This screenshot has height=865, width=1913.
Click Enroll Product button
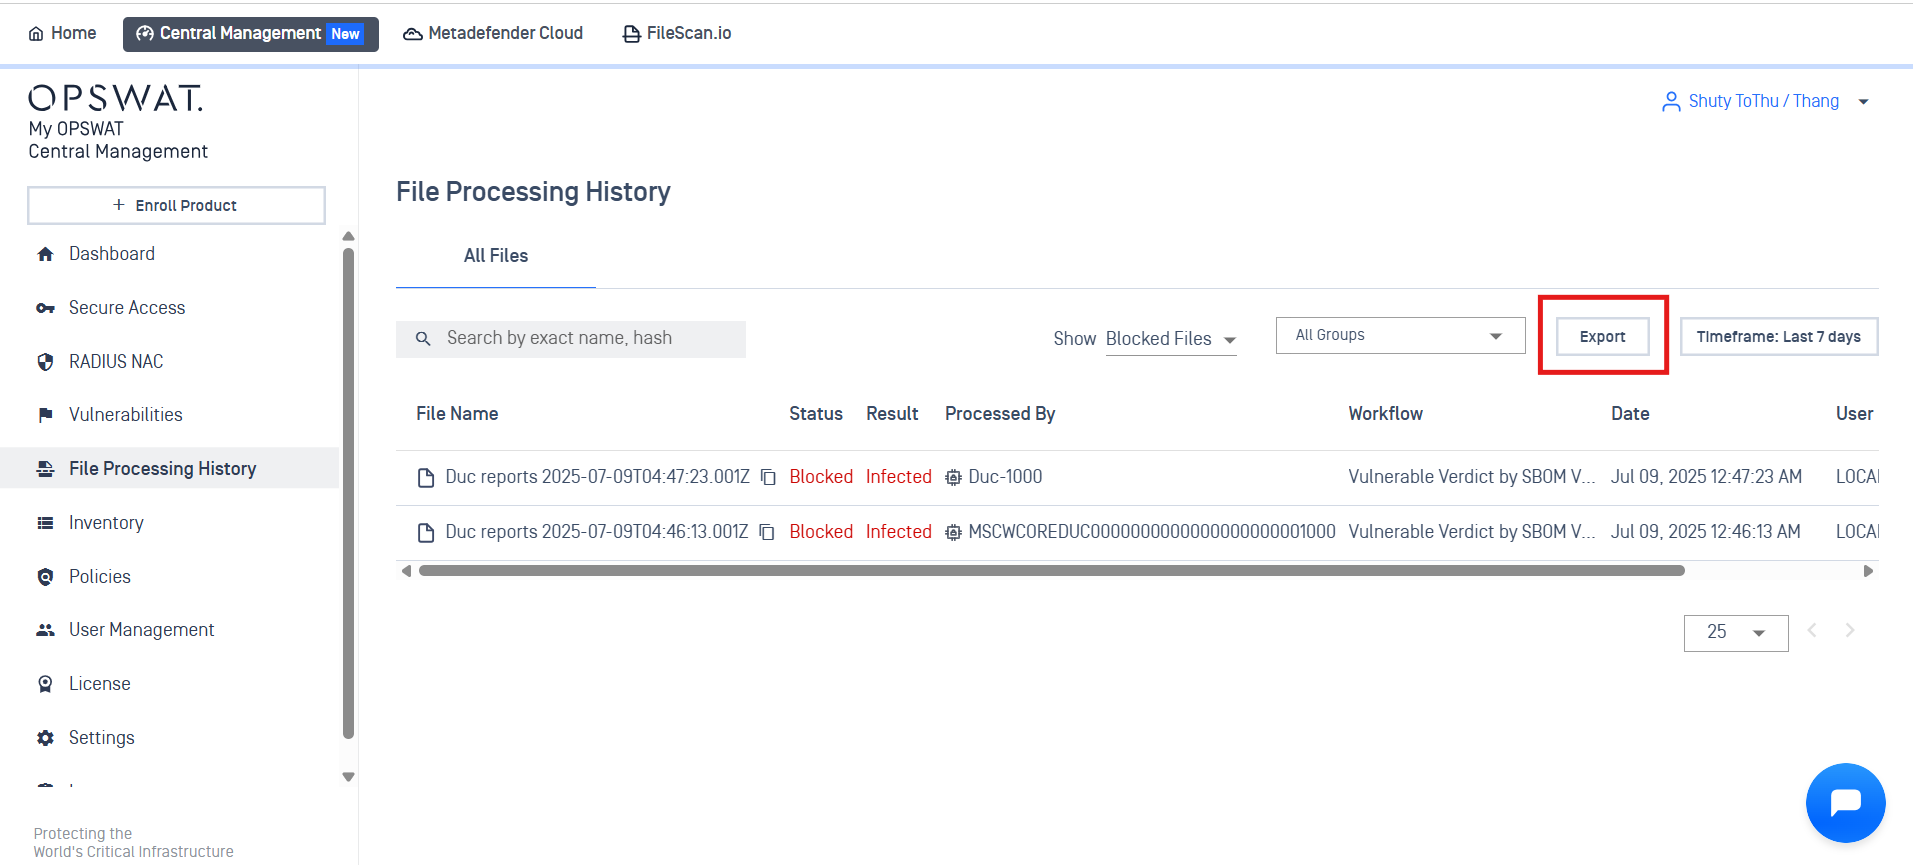pos(176,205)
